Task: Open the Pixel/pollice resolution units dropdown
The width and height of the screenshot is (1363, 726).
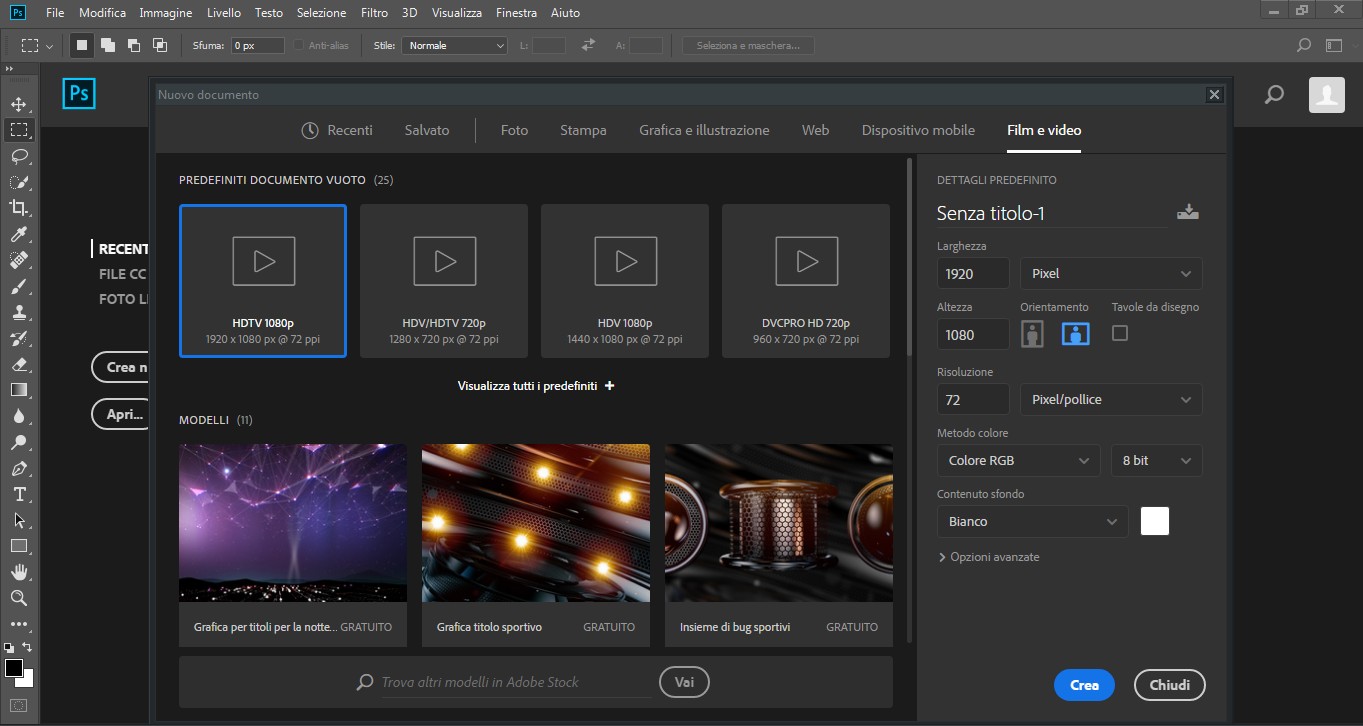Action: coord(1110,400)
